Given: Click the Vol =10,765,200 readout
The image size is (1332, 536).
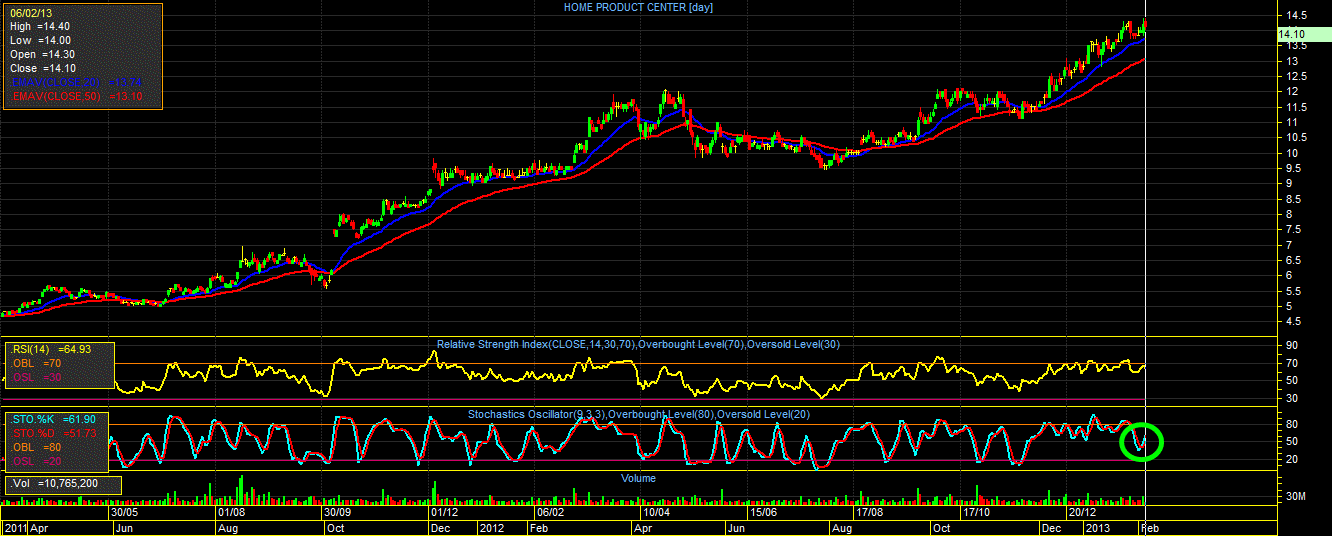Looking at the screenshot, I should tap(55, 484).
